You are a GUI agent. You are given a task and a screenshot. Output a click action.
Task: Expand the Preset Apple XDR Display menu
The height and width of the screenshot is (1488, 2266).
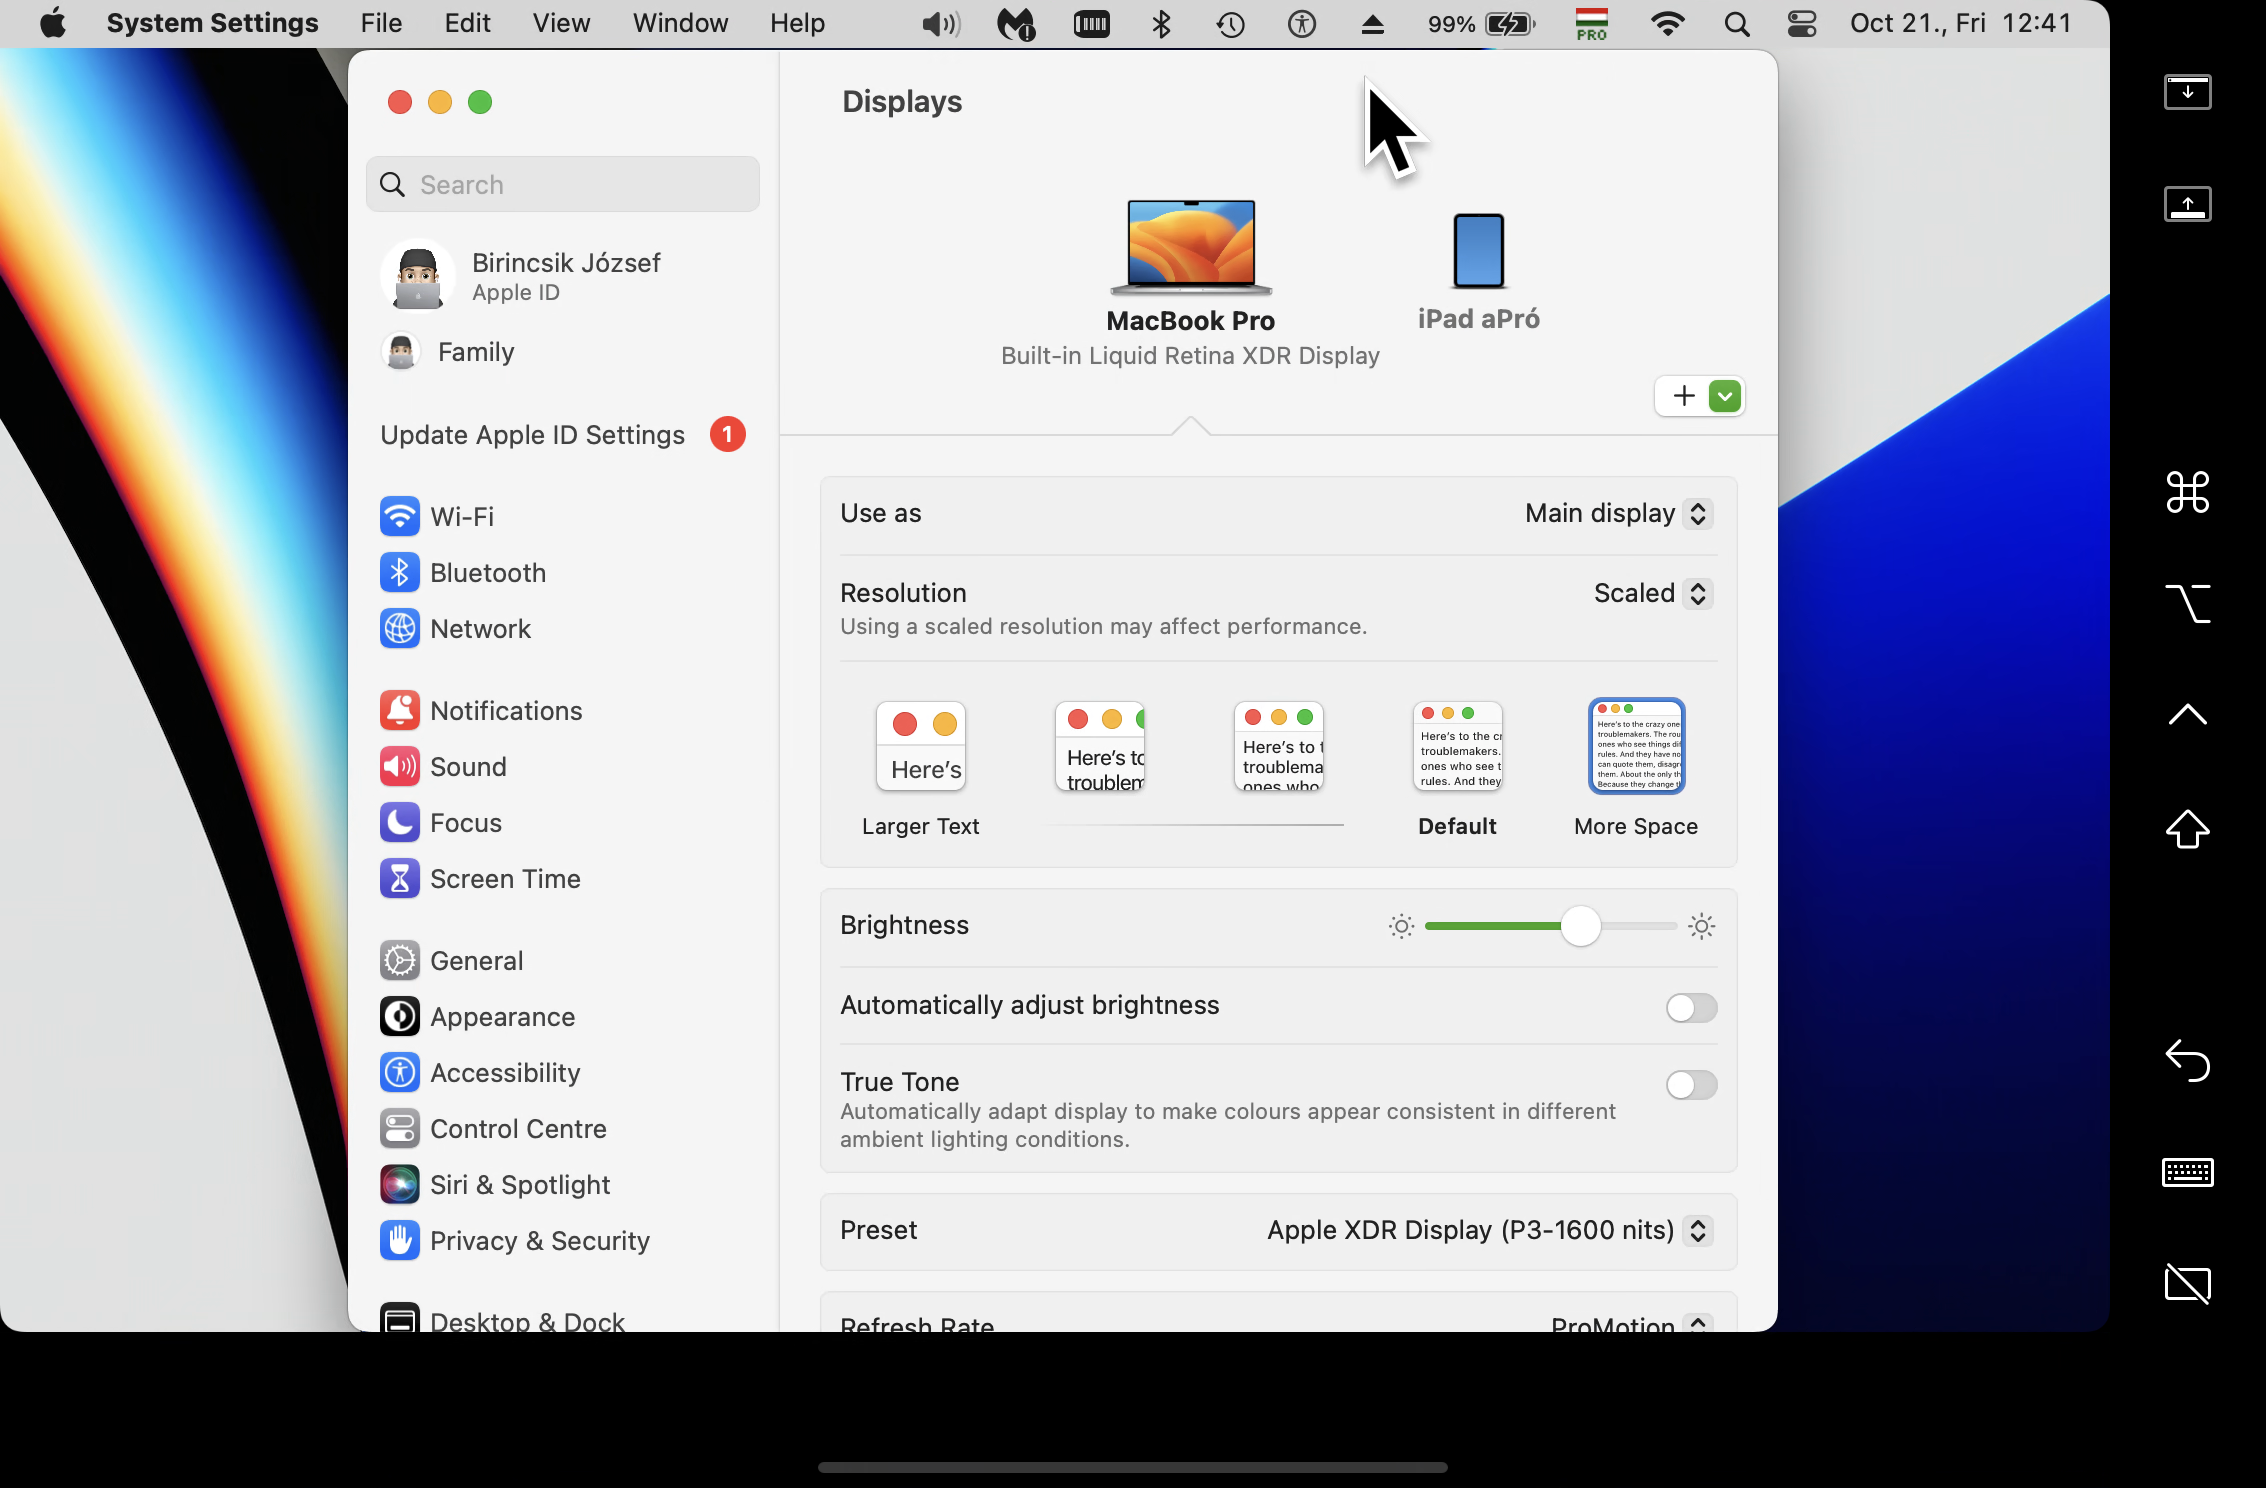pyautogui.click(x=1489, y=1231)
